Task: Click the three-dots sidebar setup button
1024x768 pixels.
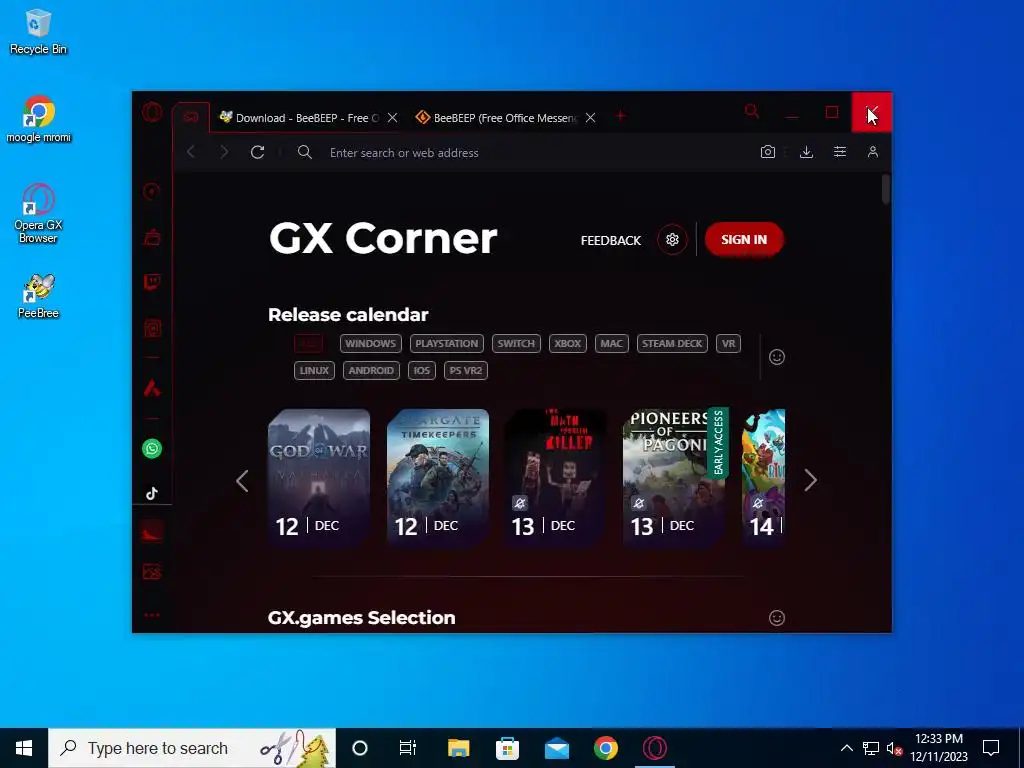Action: click(152, 615)
